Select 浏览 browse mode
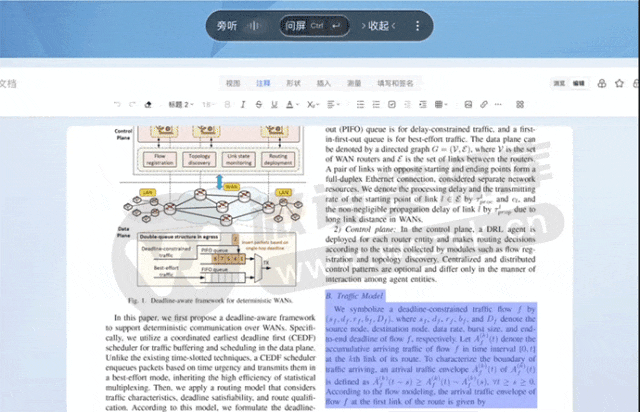This screenshot has height=412, width=640. (559, 83)
